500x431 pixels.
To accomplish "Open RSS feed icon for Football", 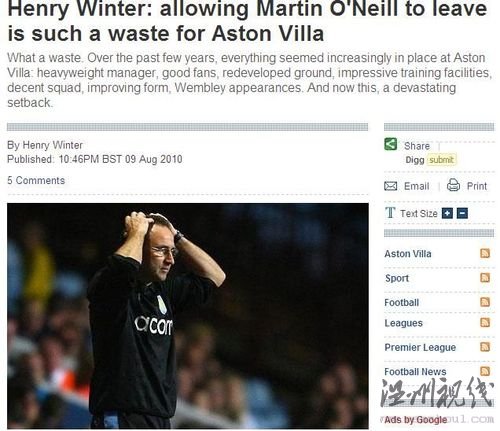I will (x=485, y=302).
